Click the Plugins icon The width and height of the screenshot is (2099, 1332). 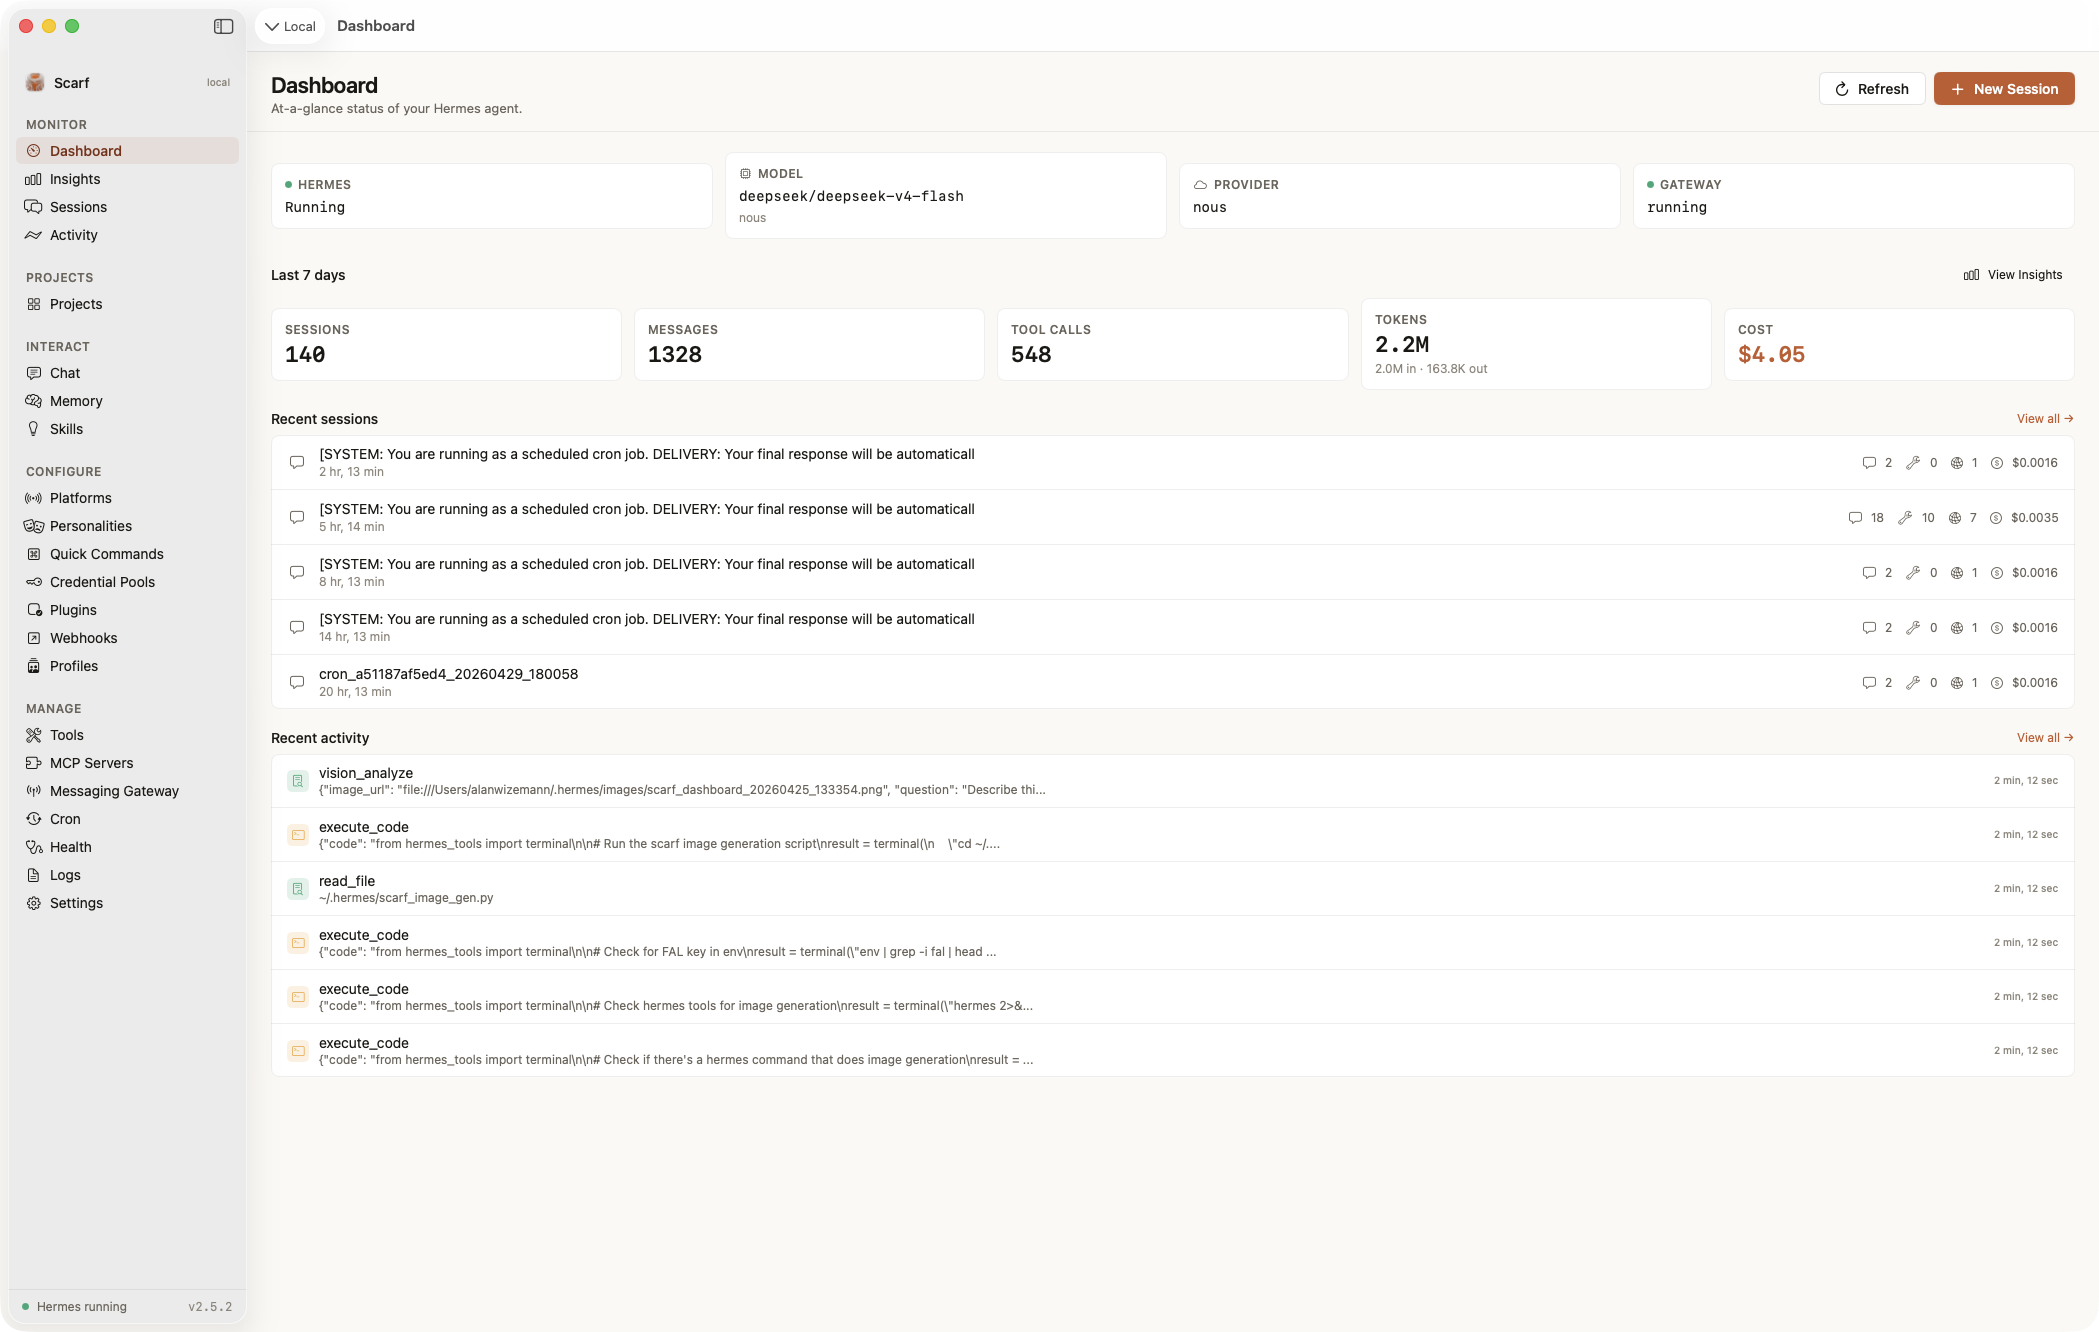pyautogui.click(x=34, y=610)
